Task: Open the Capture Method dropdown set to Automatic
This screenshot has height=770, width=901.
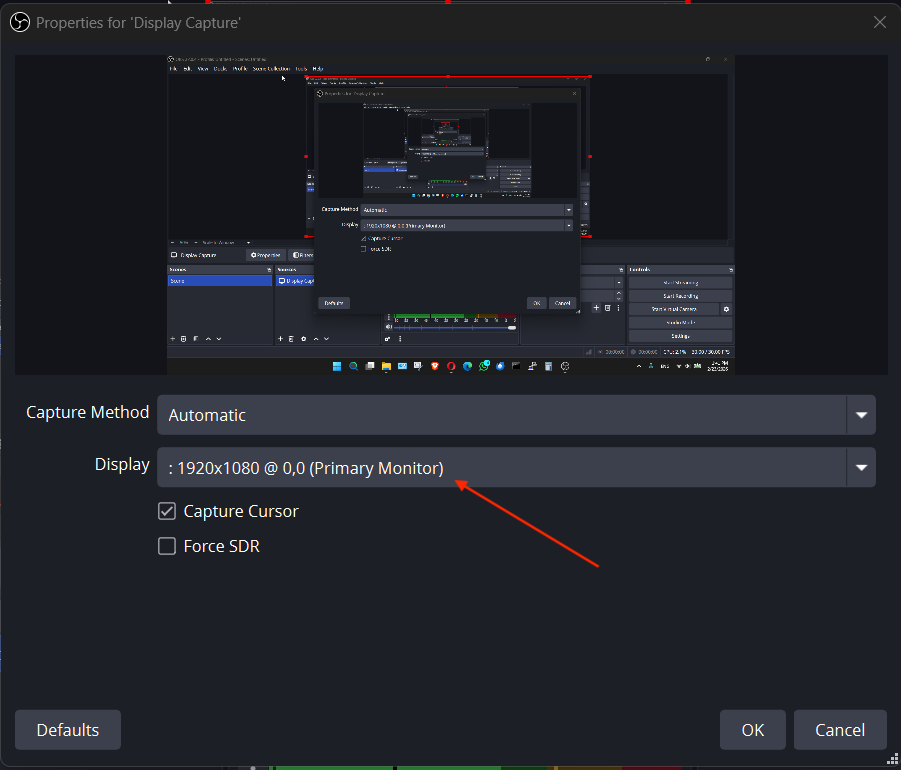Action: click(516, 415)
